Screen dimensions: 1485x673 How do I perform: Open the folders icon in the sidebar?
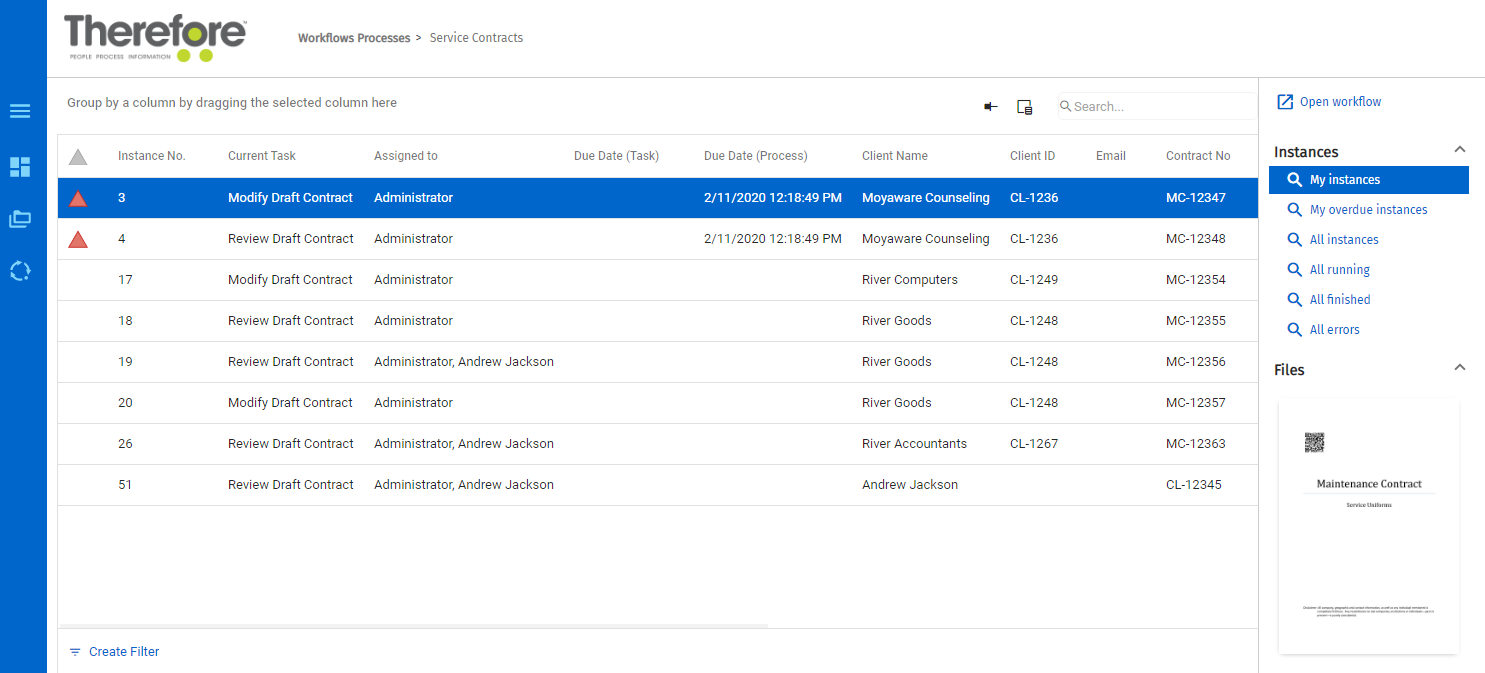(20, 219)
